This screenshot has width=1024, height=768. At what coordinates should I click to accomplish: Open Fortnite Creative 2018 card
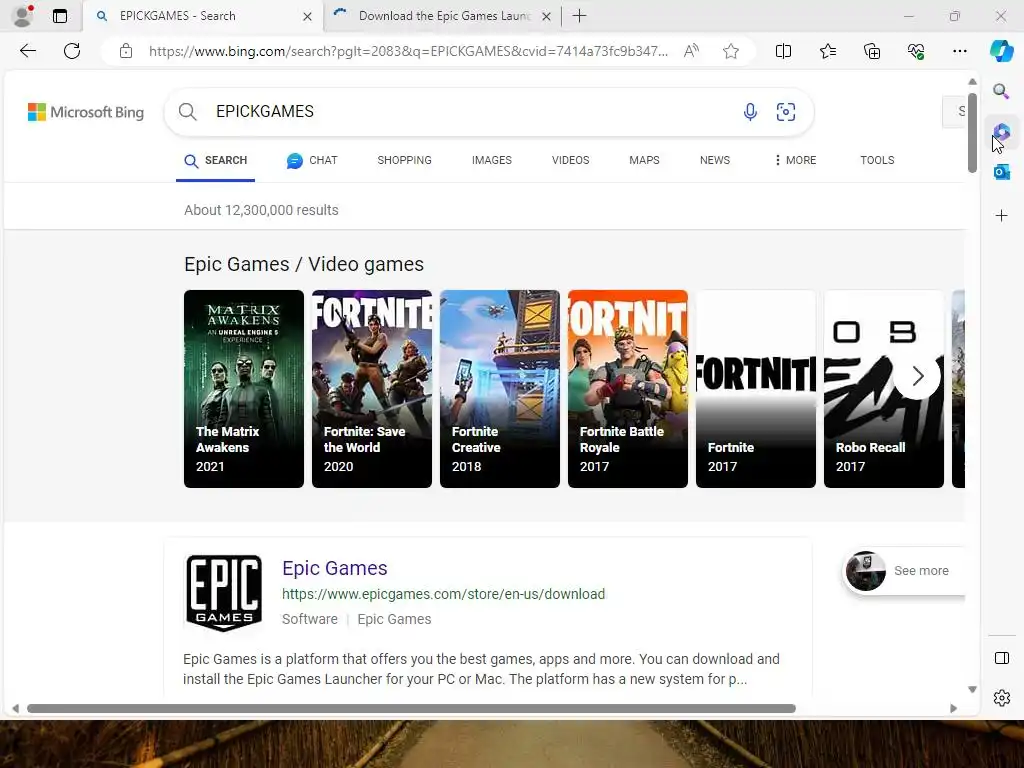(x=500, y=389)
